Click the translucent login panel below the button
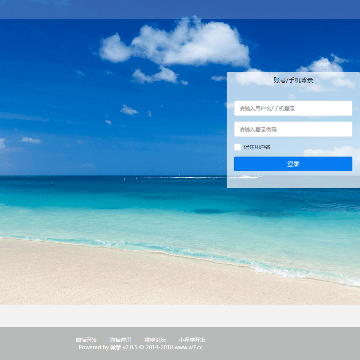This screenshot has height=360, width=360. coord(293,180)
